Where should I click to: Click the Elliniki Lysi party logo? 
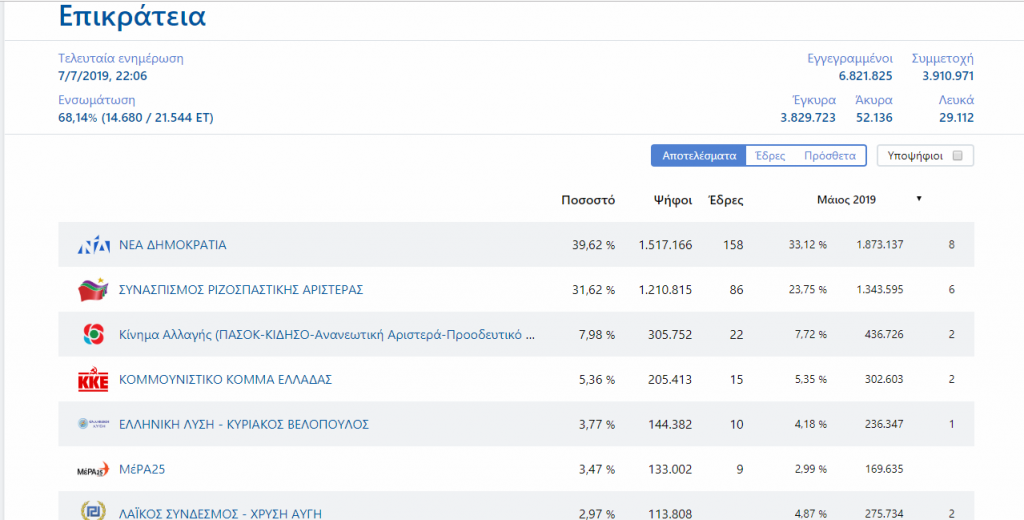coord(93,425)
